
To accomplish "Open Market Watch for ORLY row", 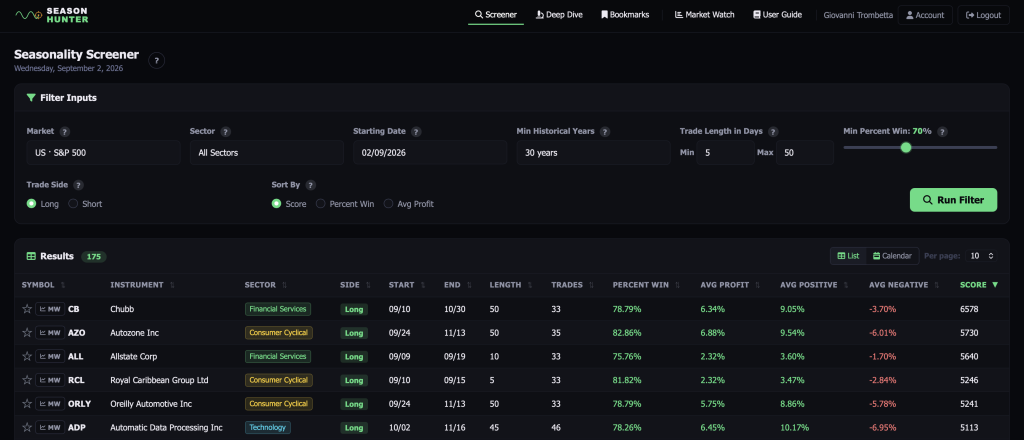I will [50, 403].
